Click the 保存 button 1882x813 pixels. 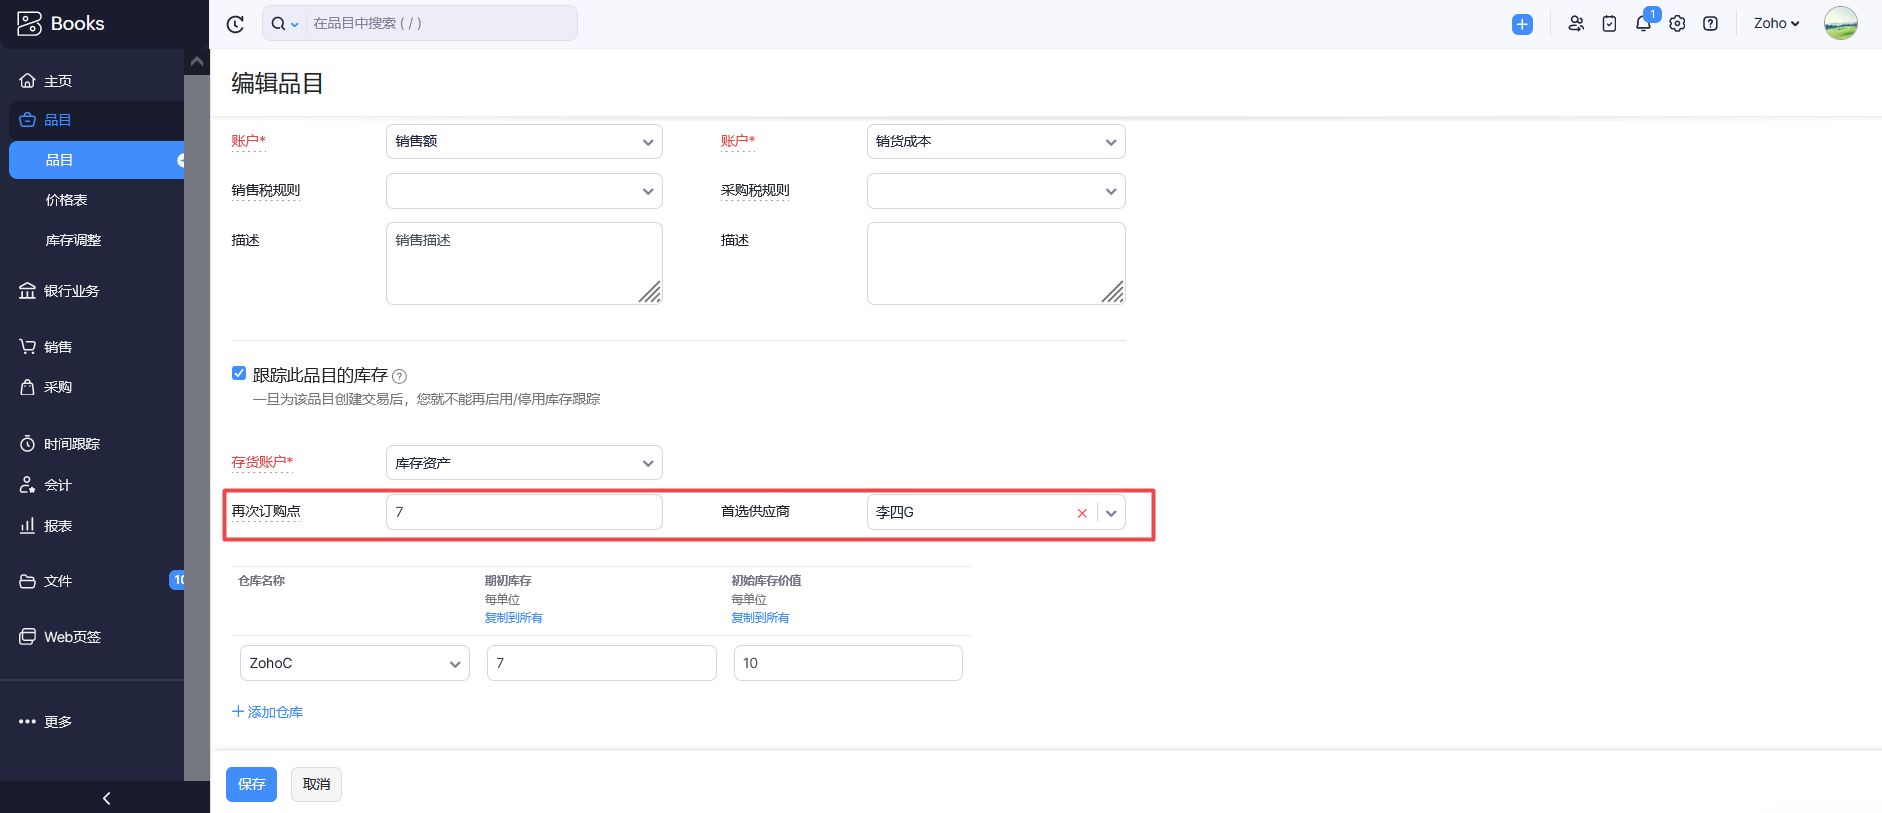pyautogui.click(x=251, y=784)
